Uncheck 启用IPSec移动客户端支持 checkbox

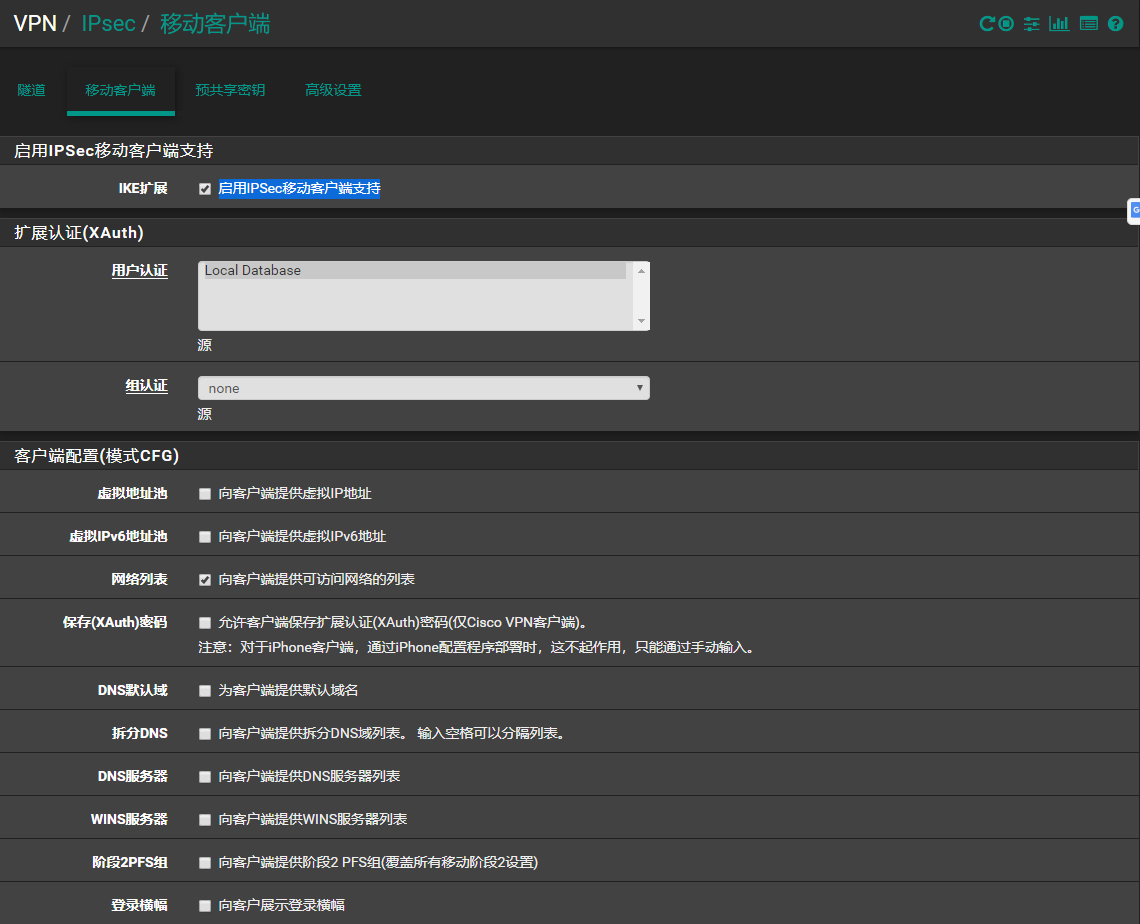[205, 189]
